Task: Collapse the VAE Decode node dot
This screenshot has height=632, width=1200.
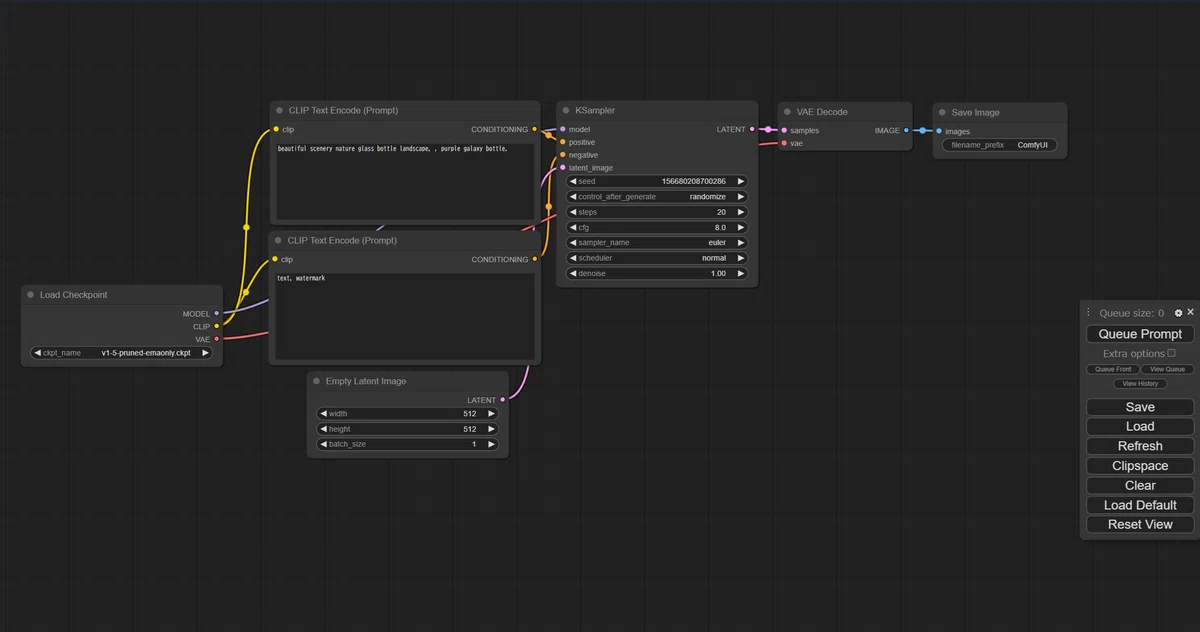Action: click(787, 112)
